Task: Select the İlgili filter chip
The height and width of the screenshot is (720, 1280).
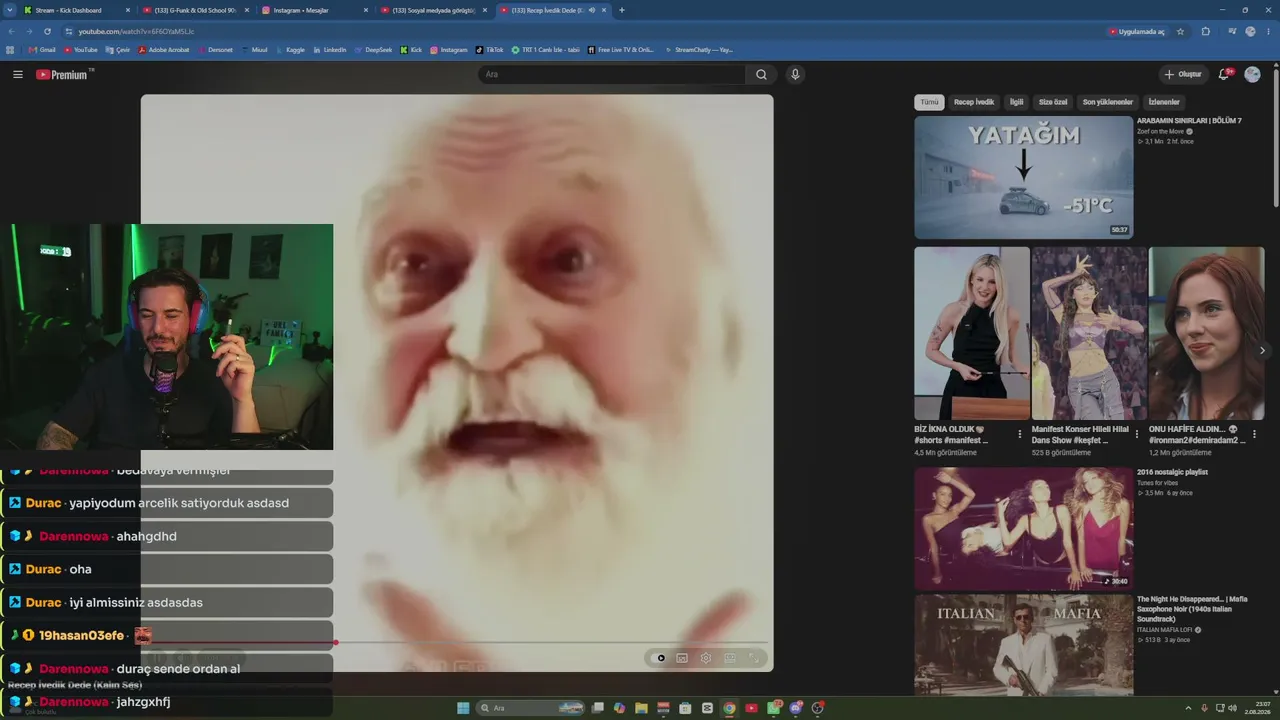Action: tap(1016, 102)
